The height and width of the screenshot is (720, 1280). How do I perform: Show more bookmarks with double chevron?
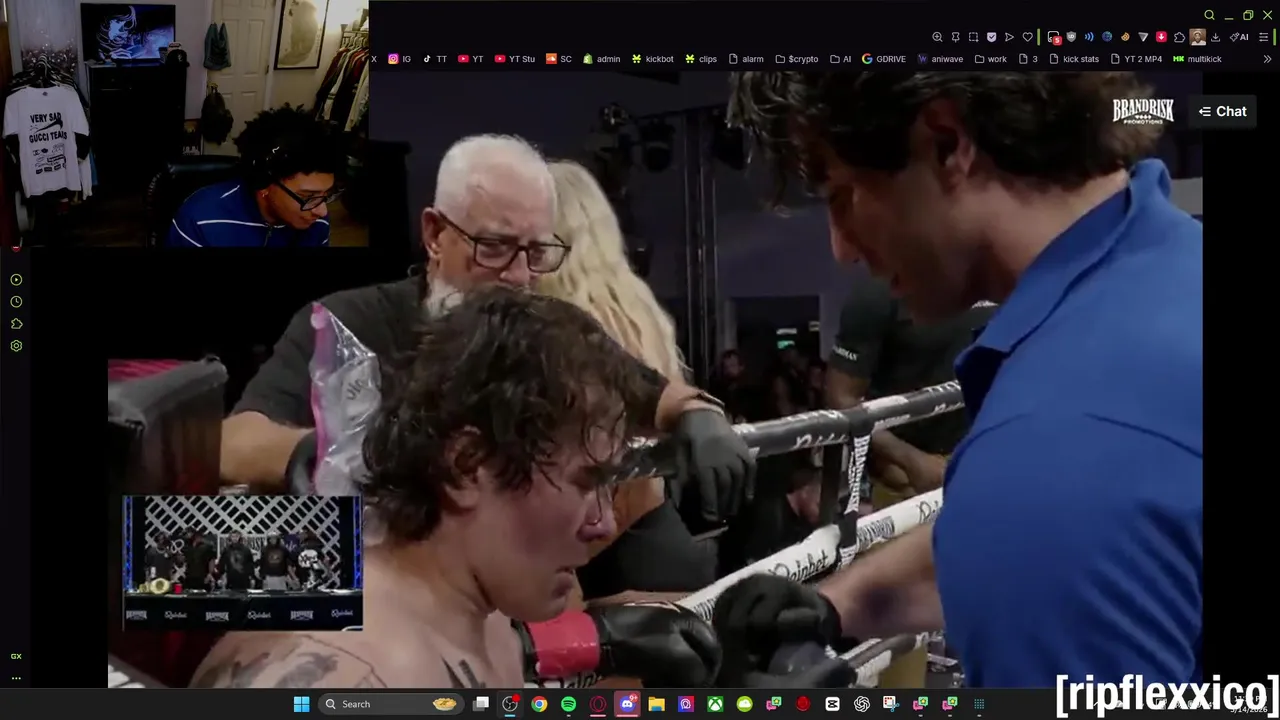coord(1267,59)
